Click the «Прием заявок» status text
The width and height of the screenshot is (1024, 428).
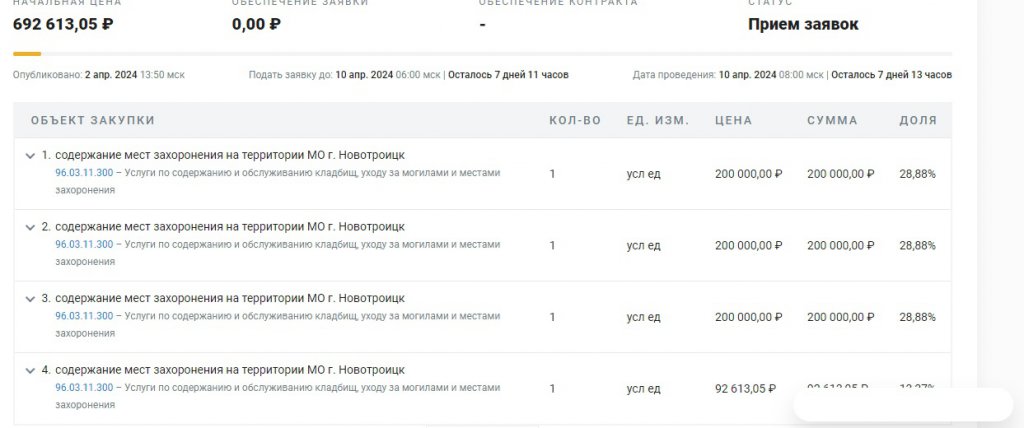[x=803, y=24]
